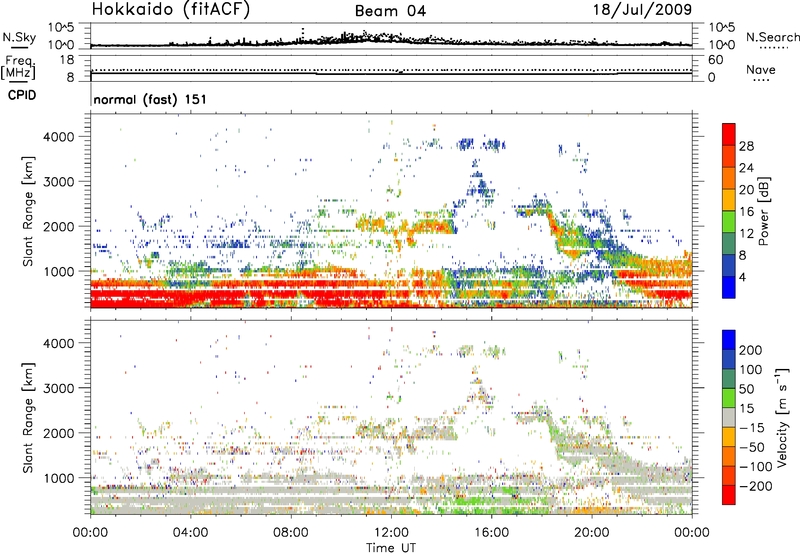Click the 'CPID' label
This screenshot has width=800, height=554.
22,95
